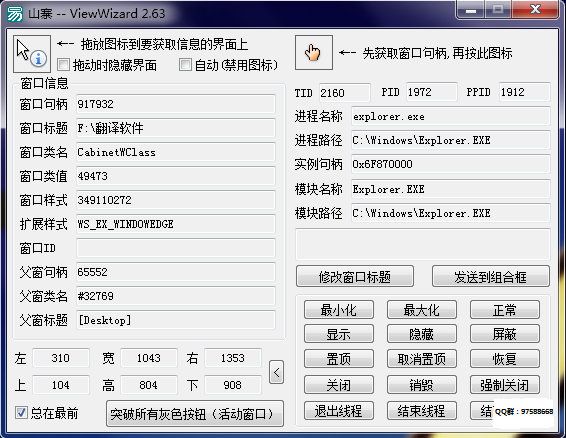Click the hand pointer icon button
566x438 pixels.
click(314, 52)
